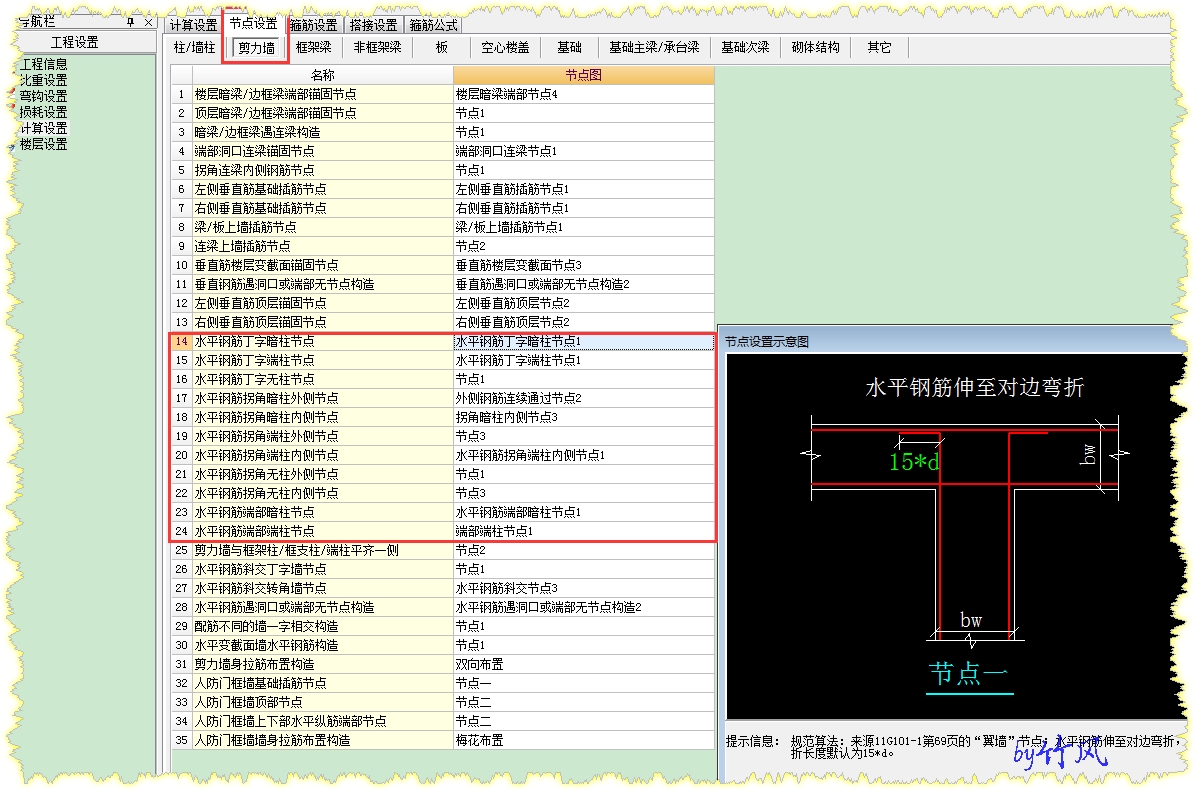1194x790 pixels.
Task: Select row 水平钢筋拐角无柱内侧节点
Action: coord(323,493)
